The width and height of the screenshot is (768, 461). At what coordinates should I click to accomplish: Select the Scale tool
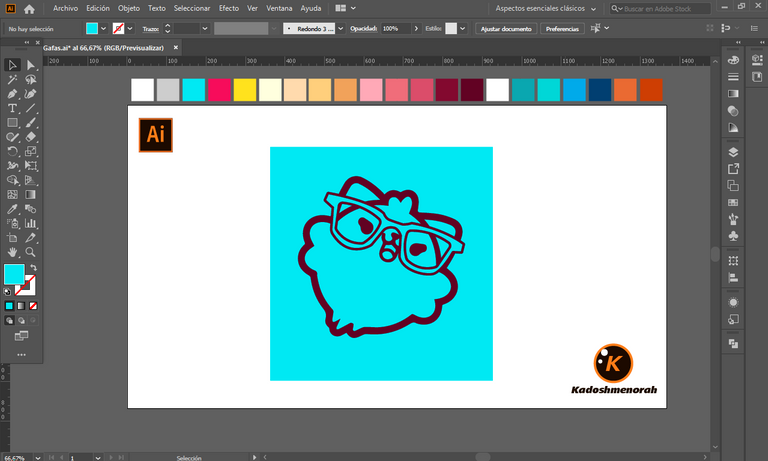coord(30,151)
